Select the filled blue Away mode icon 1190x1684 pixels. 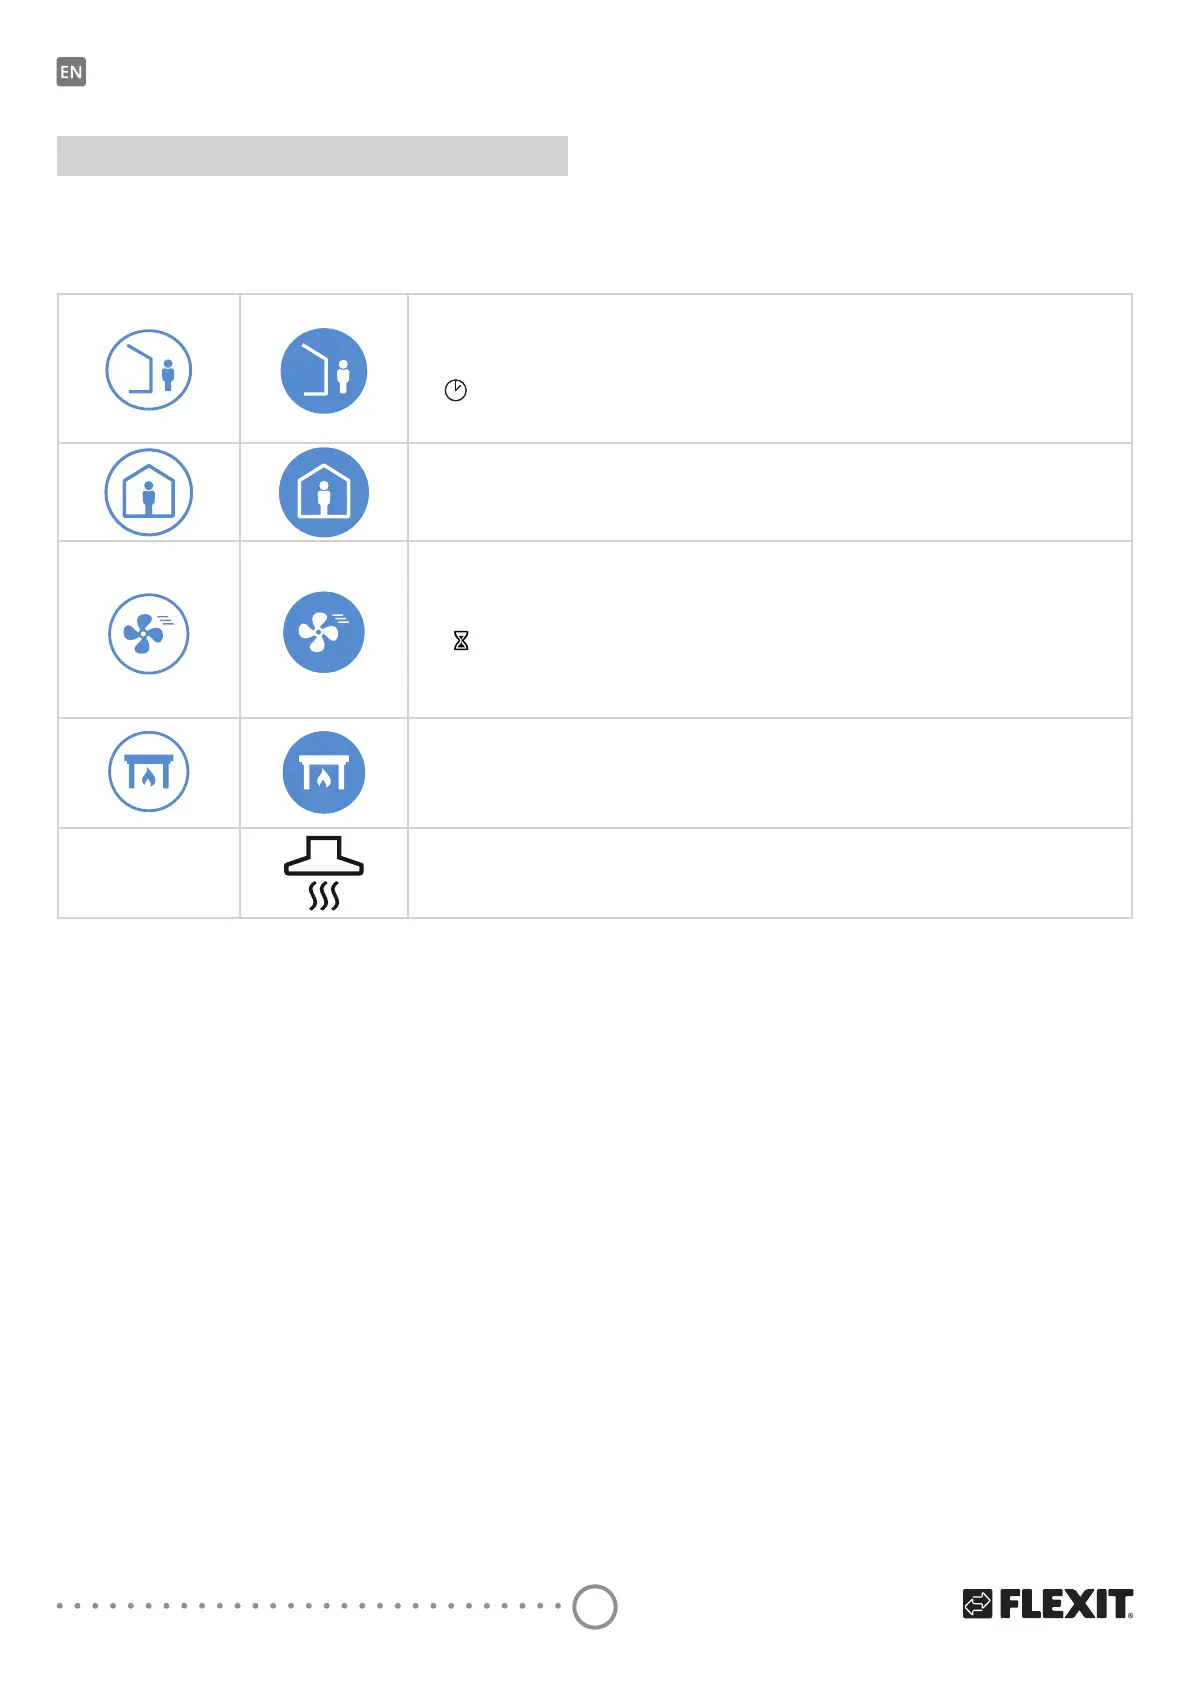pyautogui.click(x=324, y=371)
